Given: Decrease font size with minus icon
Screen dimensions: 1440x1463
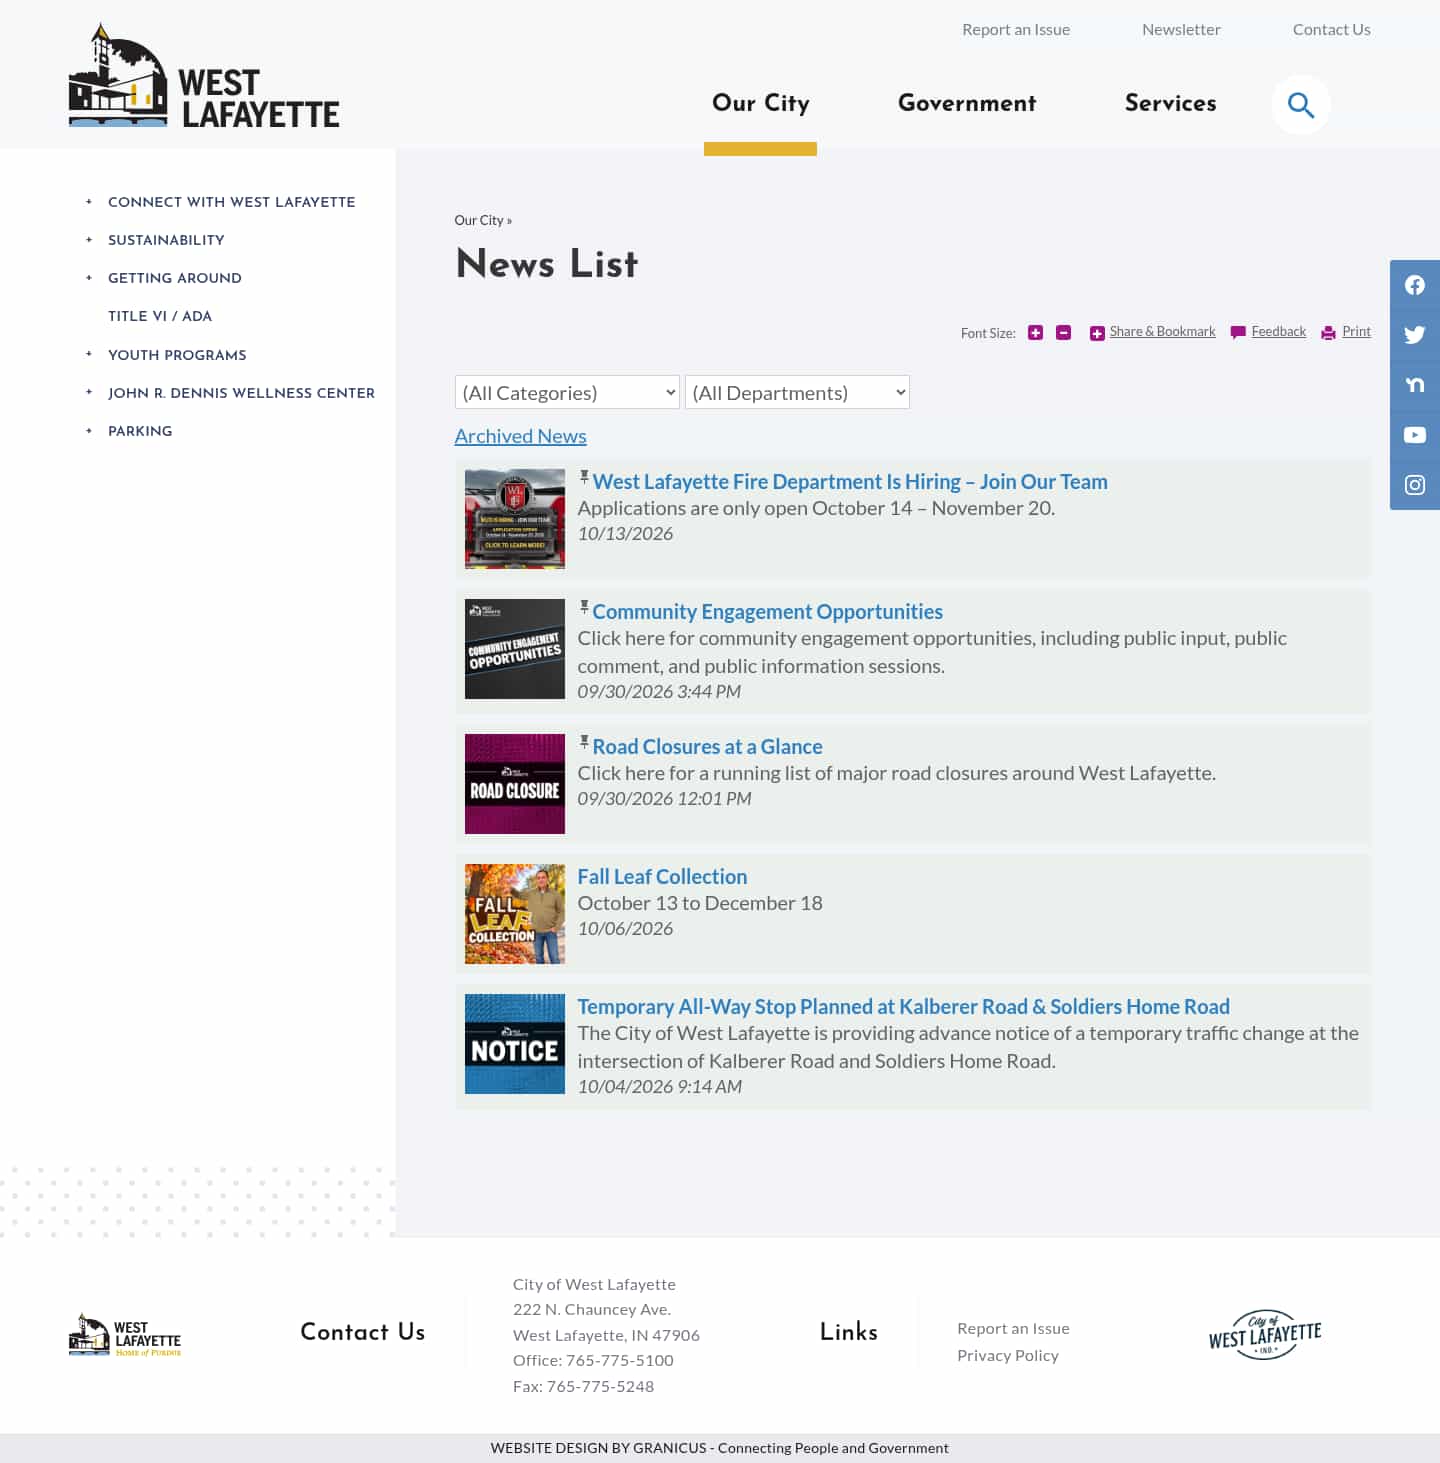Looking at the screenshot, I should click(x=1063, y=333).
